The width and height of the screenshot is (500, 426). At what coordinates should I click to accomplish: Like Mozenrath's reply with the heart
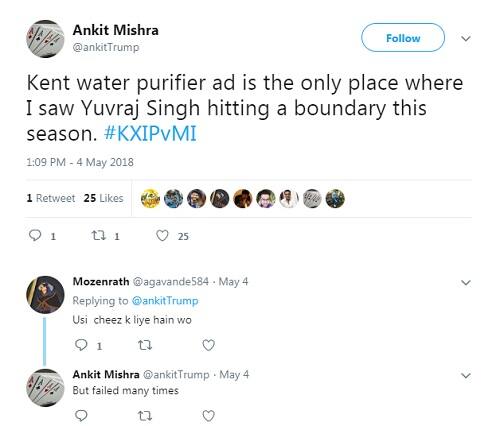pyautogui.click(x=209, y=345)
